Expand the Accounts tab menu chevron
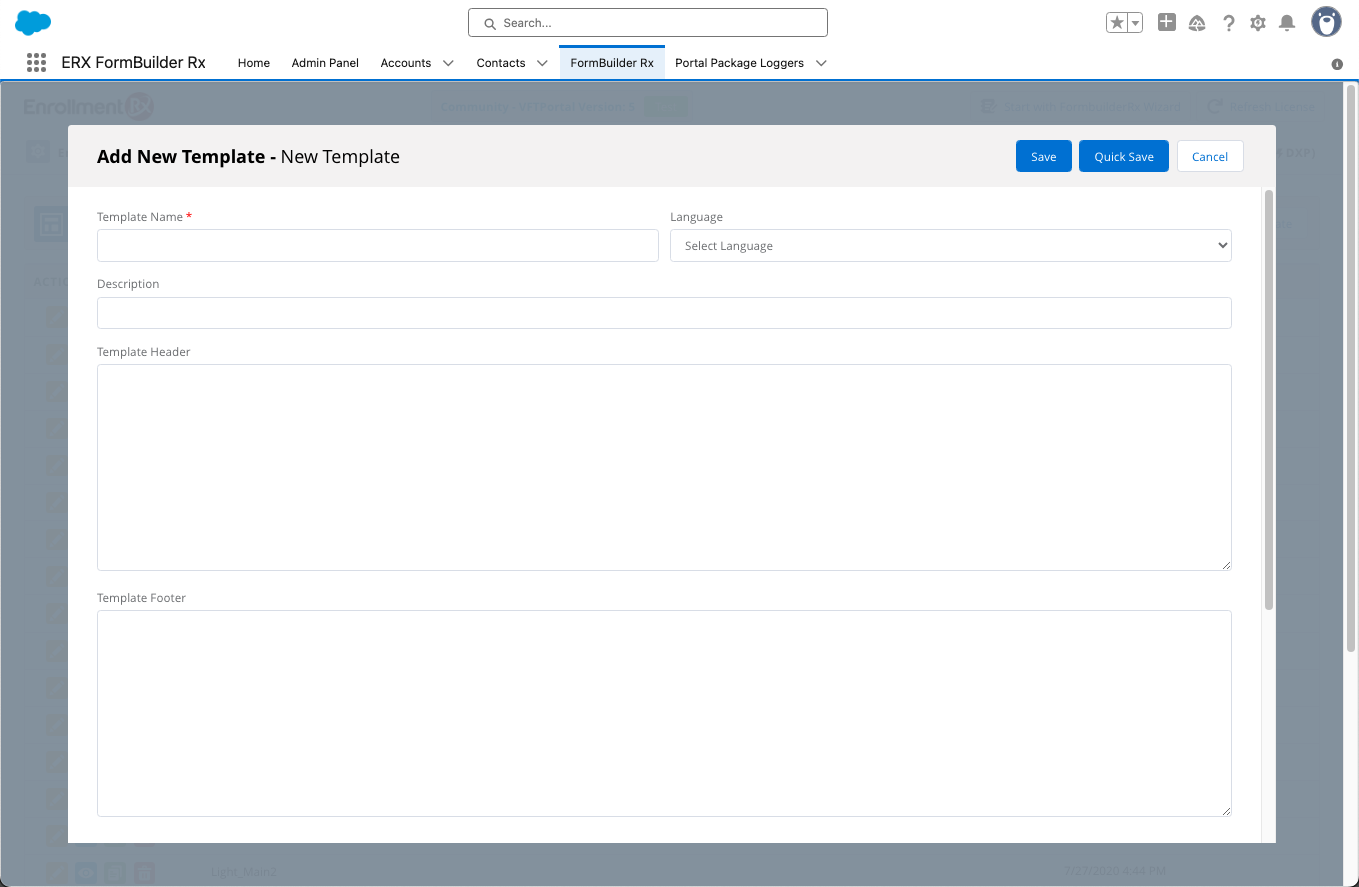 click(x=448, y=63)
